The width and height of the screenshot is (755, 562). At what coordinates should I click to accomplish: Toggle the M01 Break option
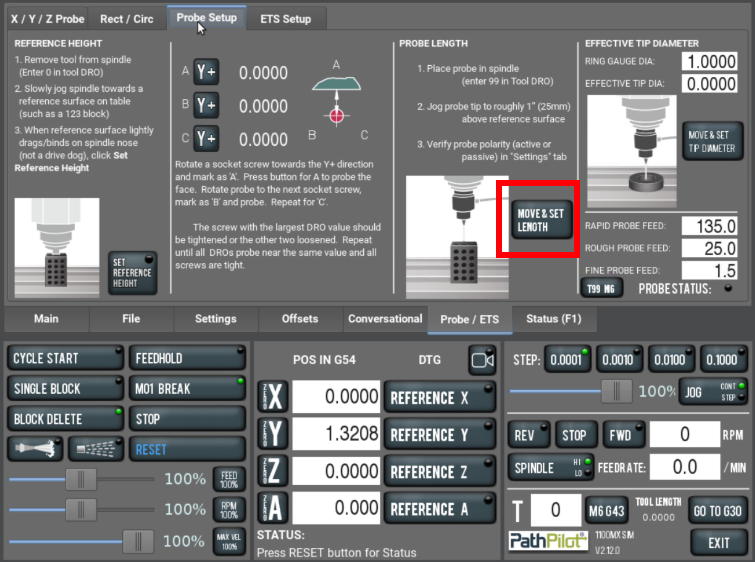point(187,388)
